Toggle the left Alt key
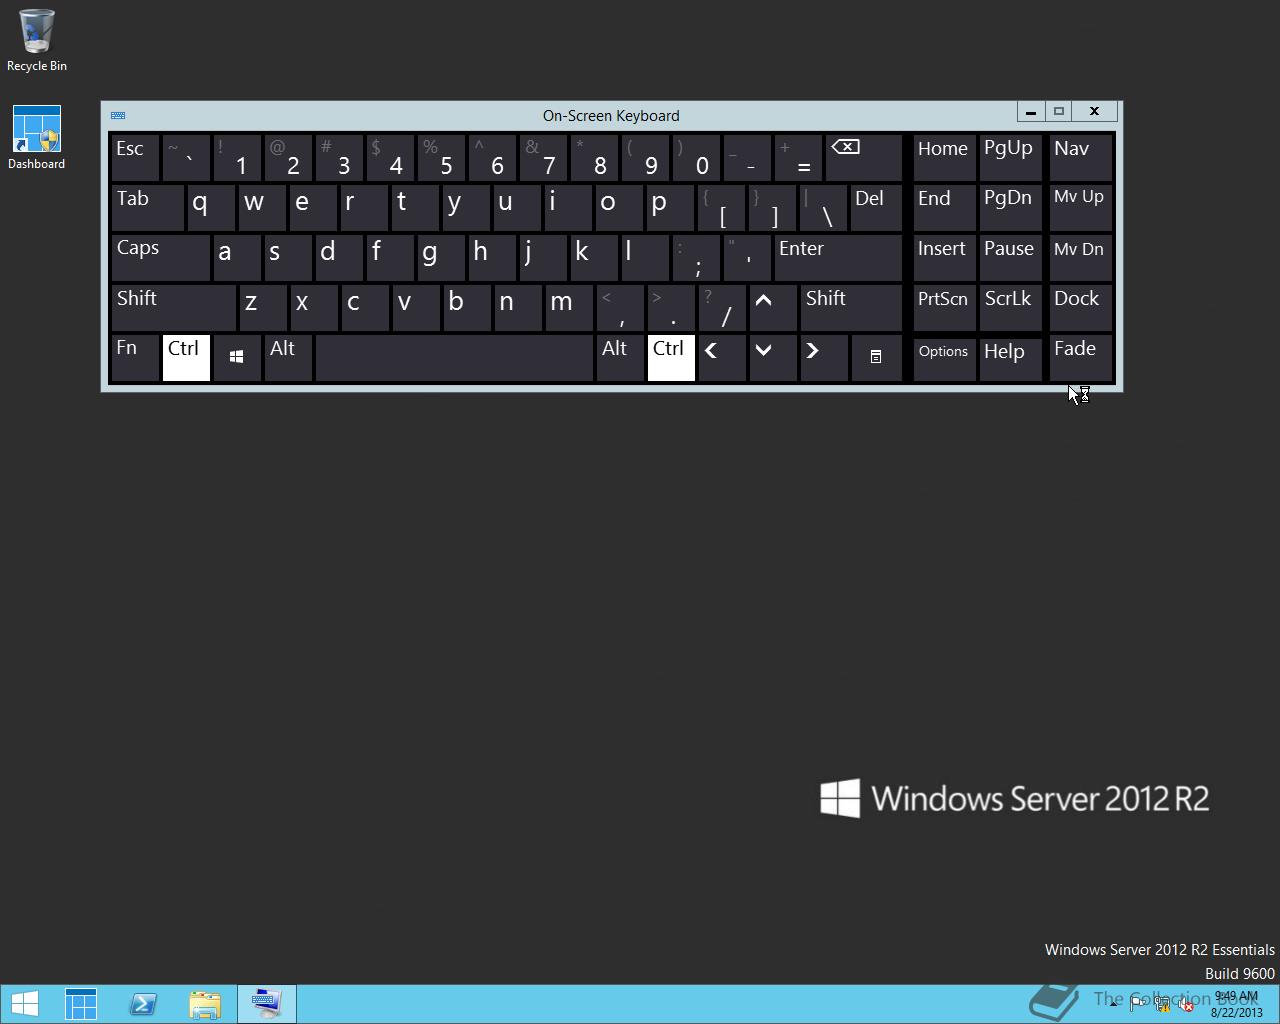The image size is (1280, 1024). (288, 357)
